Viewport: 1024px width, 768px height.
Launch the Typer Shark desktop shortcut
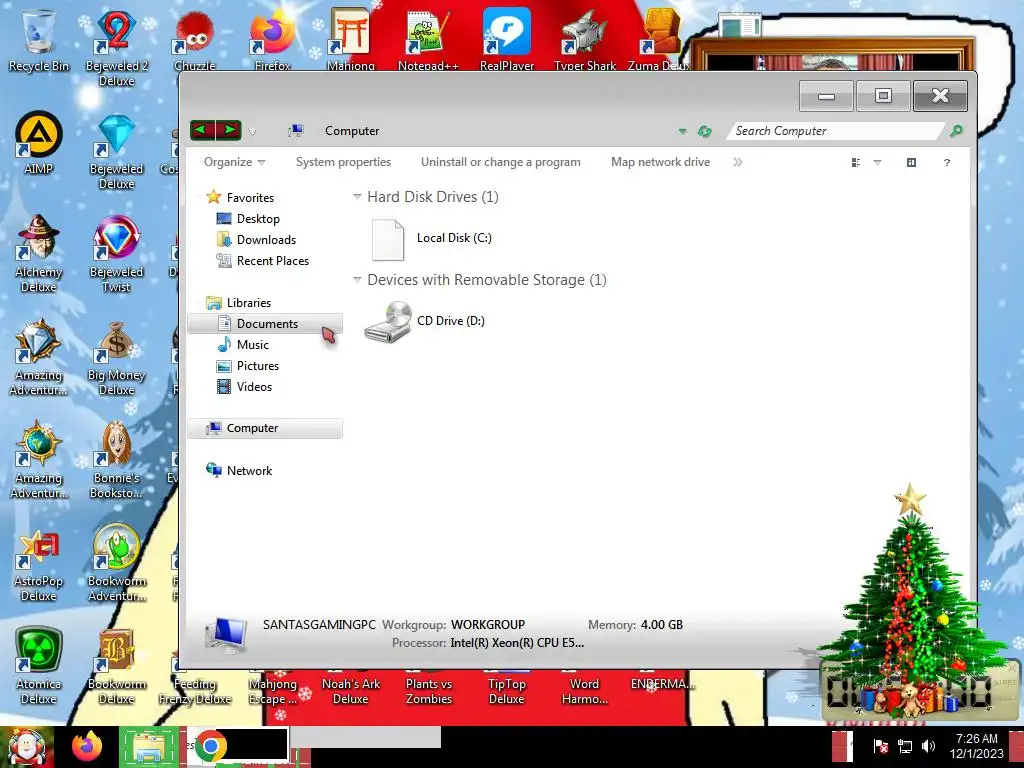(584, 40)
